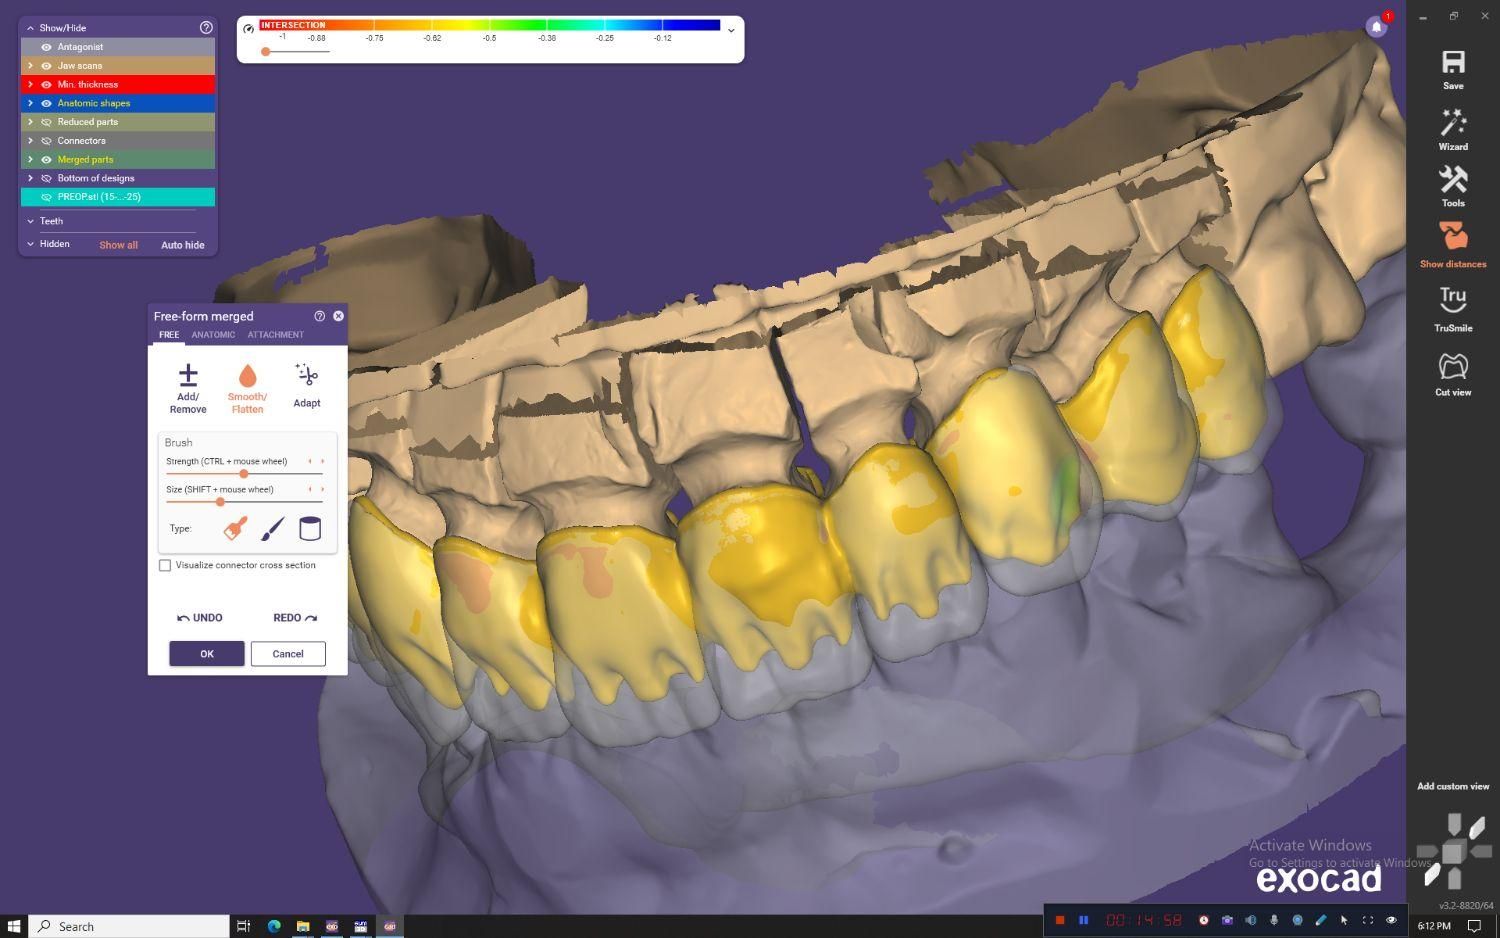The height and width of the screenshot is (938, 1500).
Task: Toggle Jaw scans visibility eye
Action: coord(46,66)
